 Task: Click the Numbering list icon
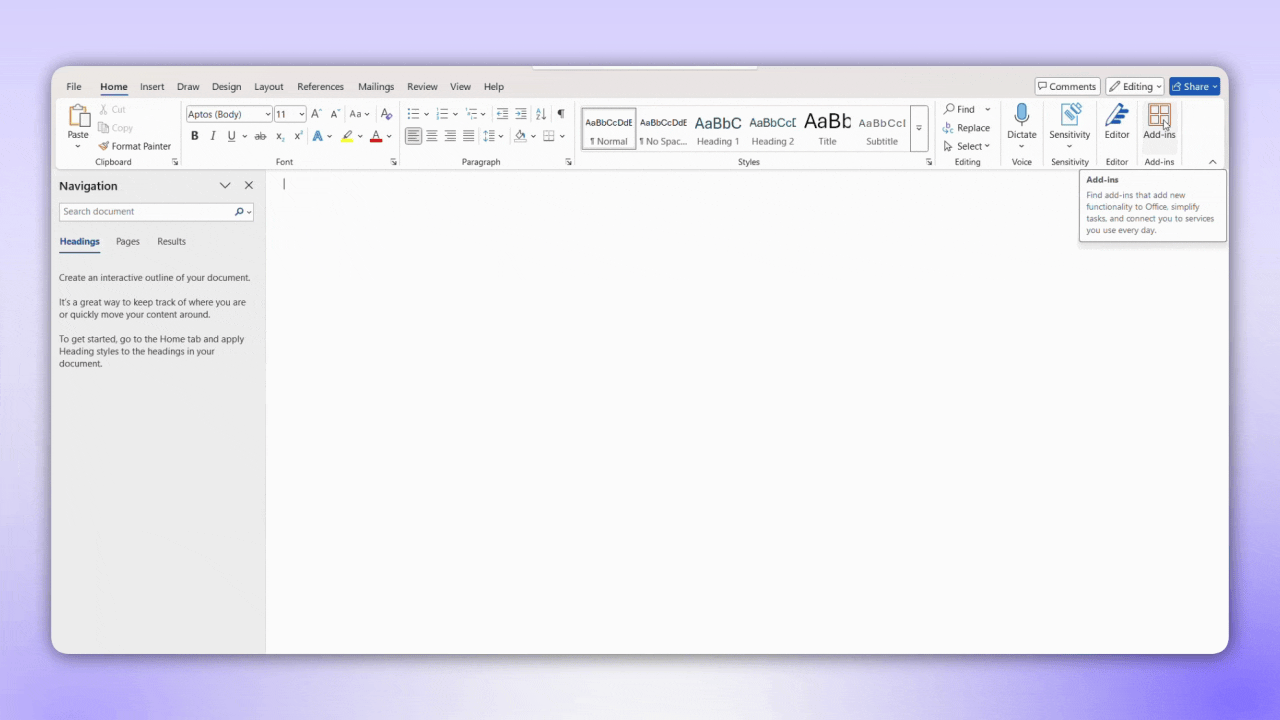coord(442,114)
